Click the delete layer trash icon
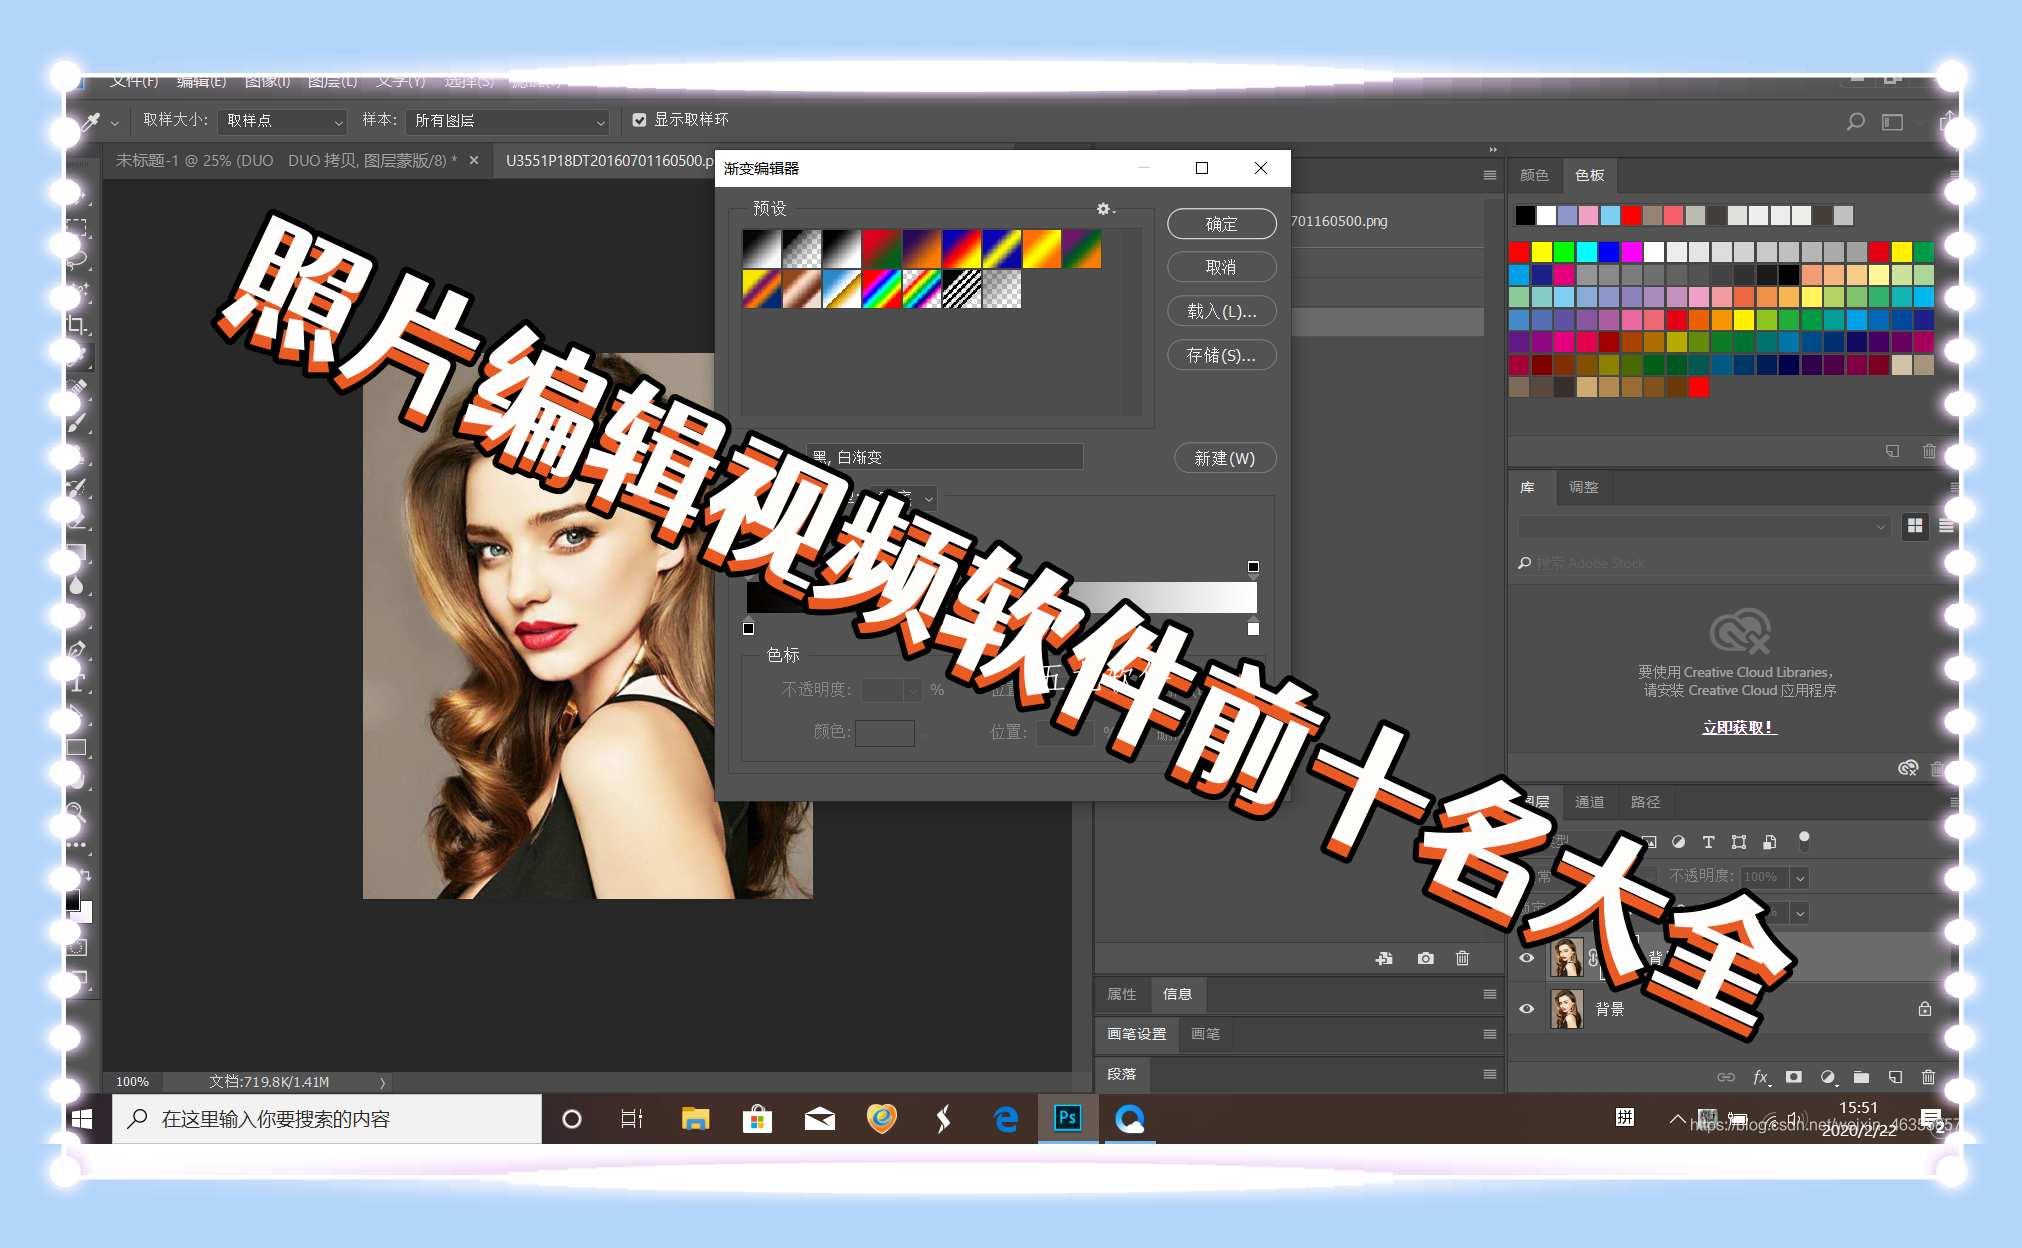Image resolution: width=2022 pixels, height=1248 pixels. point(1928,1077)
